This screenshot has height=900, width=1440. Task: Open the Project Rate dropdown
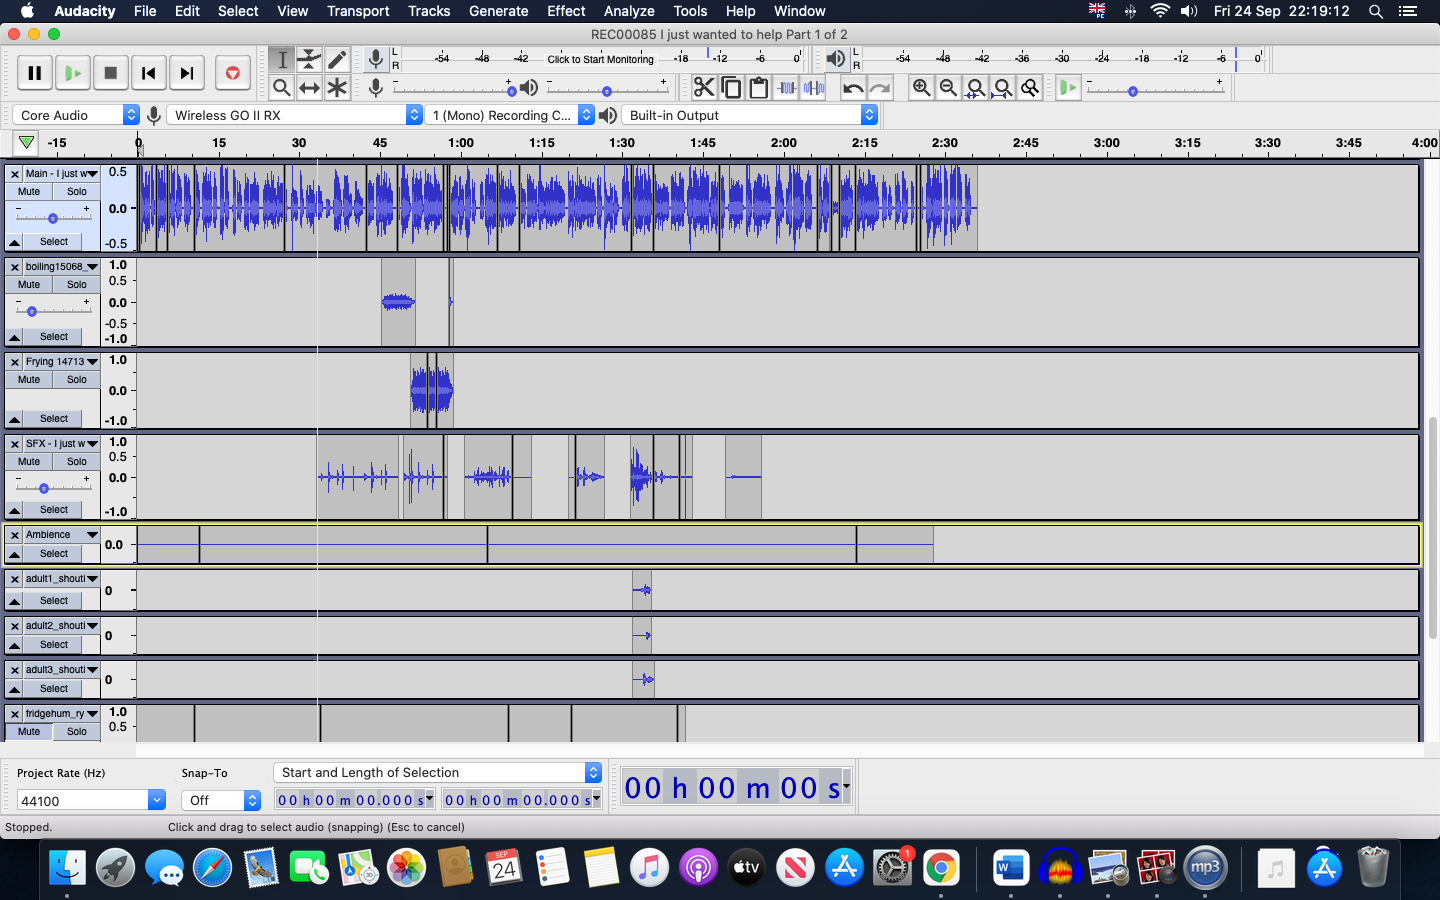click(156, 800)
